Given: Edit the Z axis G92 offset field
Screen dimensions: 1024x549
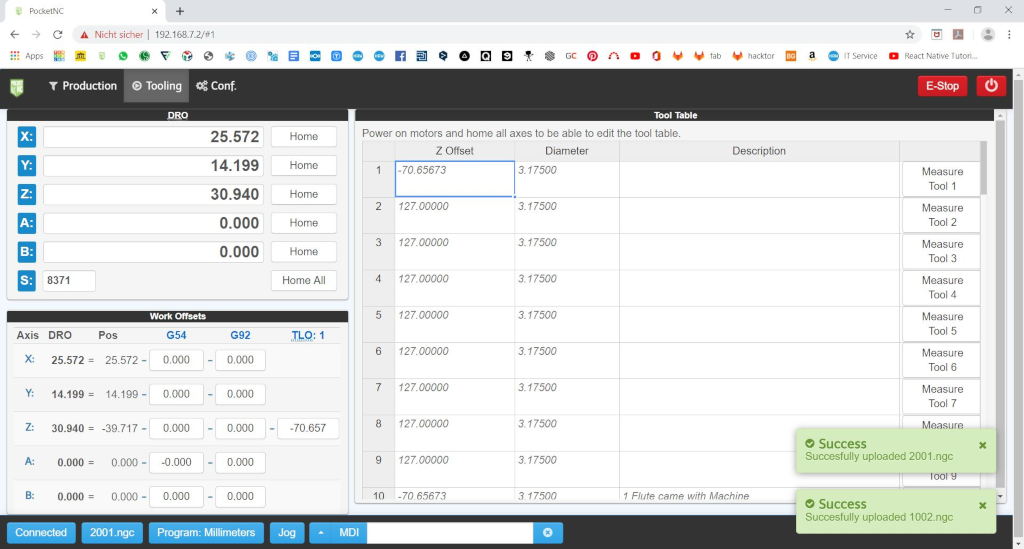Looking at the screenshot, I should [x=240, y=428].
